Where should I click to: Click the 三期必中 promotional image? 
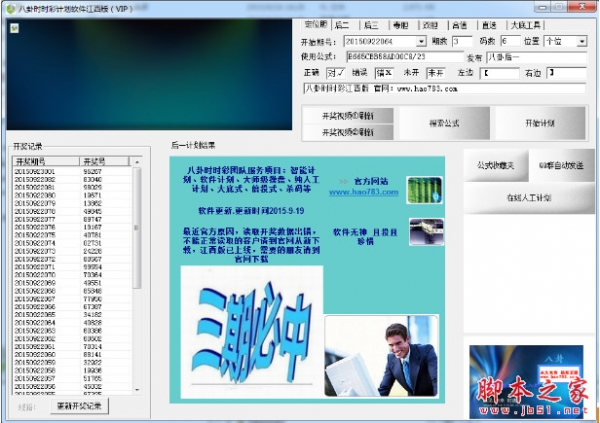pyautogui.click(x=252, y=332)
